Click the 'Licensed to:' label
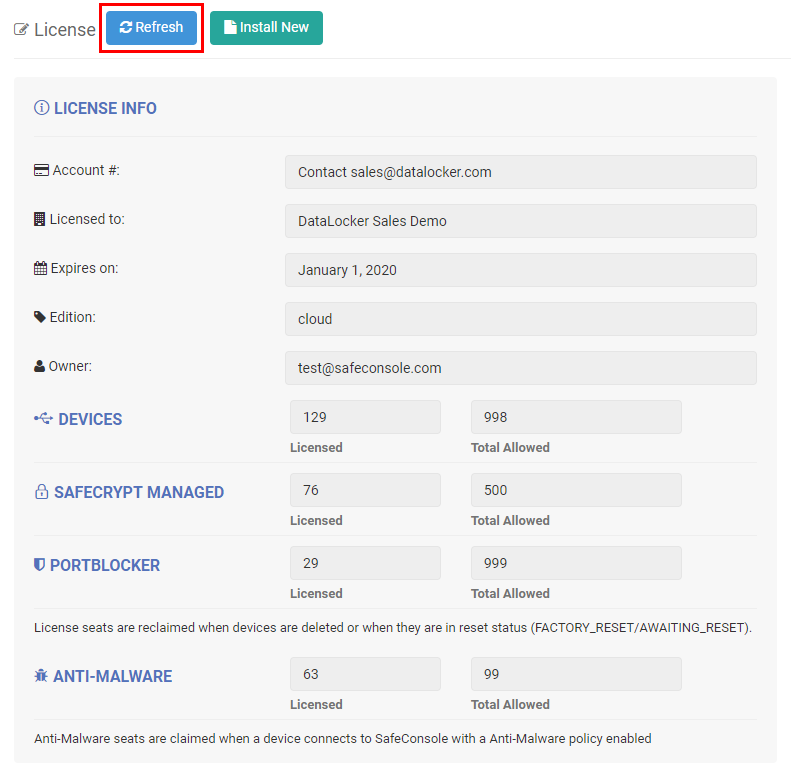 (x=87, y=219)
